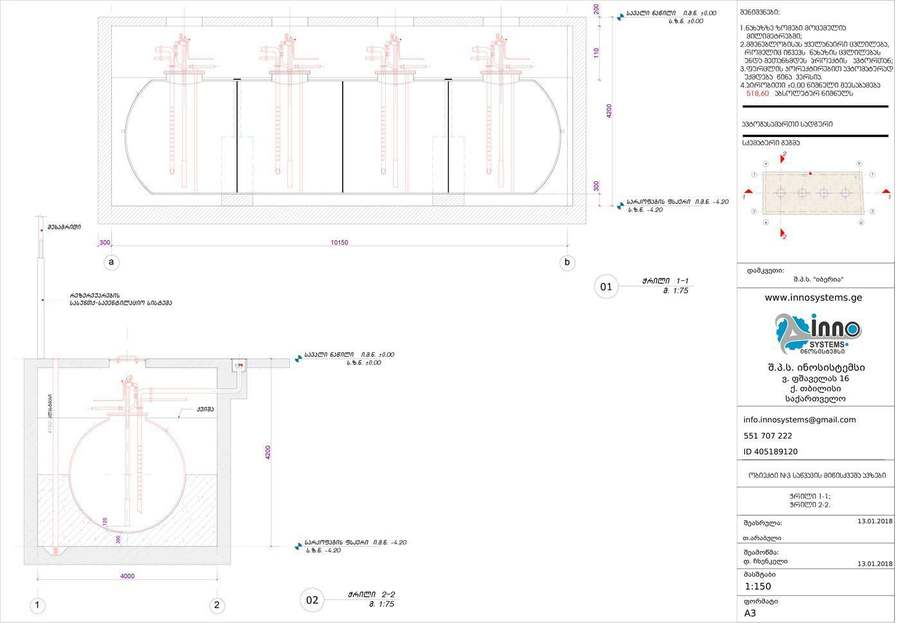Image resolution: width=900 pixels, height=623 pixels.
Task: Click blue elevation marker at -4.20 in section 1-1
Action: coord(620,206)
